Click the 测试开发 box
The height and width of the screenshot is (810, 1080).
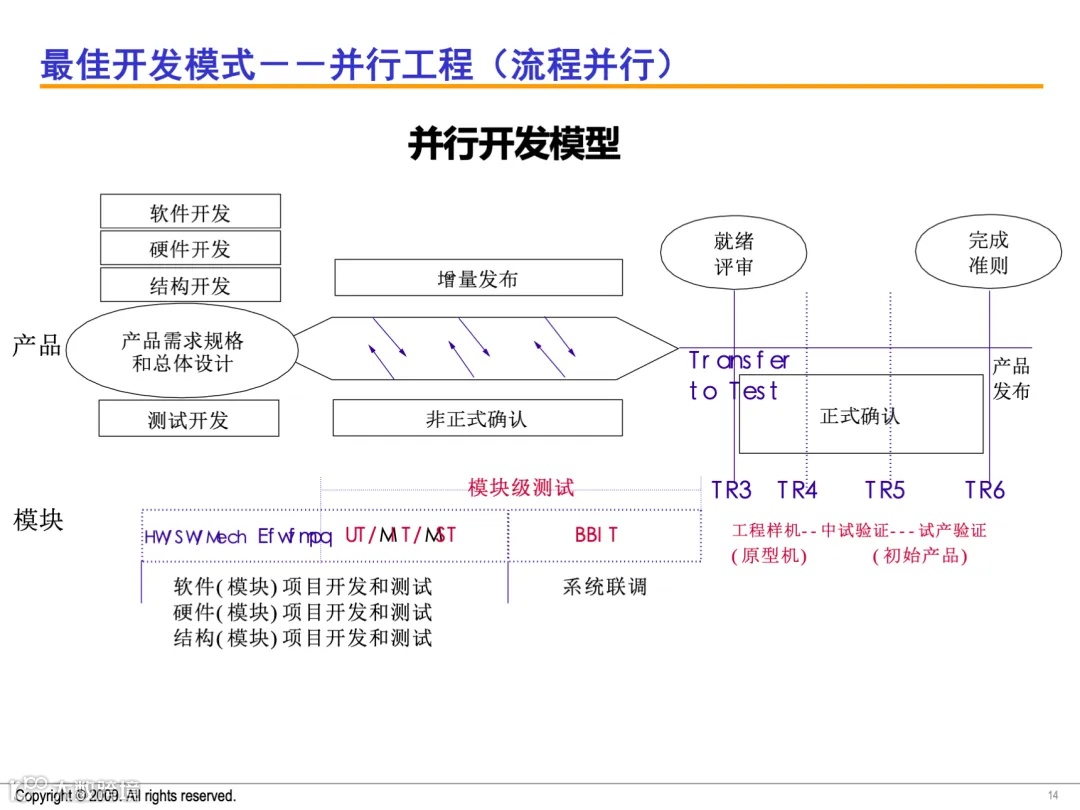click(x=188, y=418)
